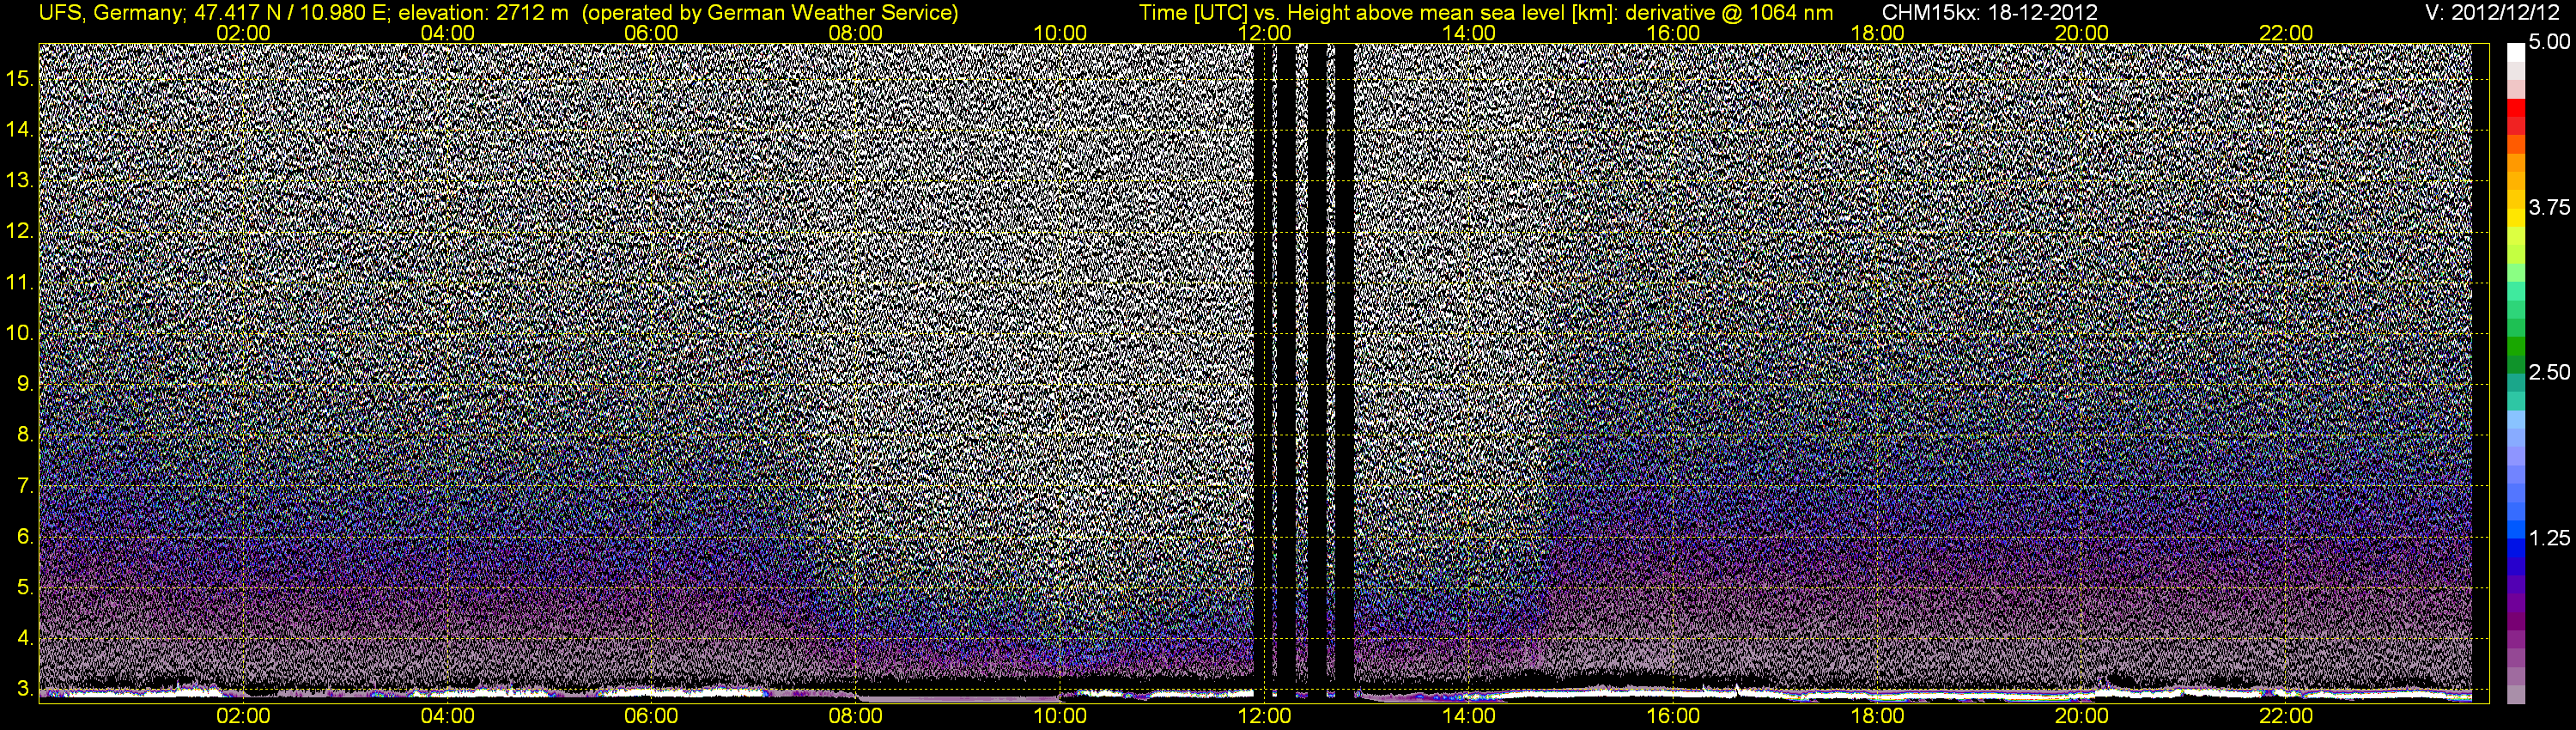Select the 10 km height axis label
Screen dimensions: 2576x730
coord(19,333)
